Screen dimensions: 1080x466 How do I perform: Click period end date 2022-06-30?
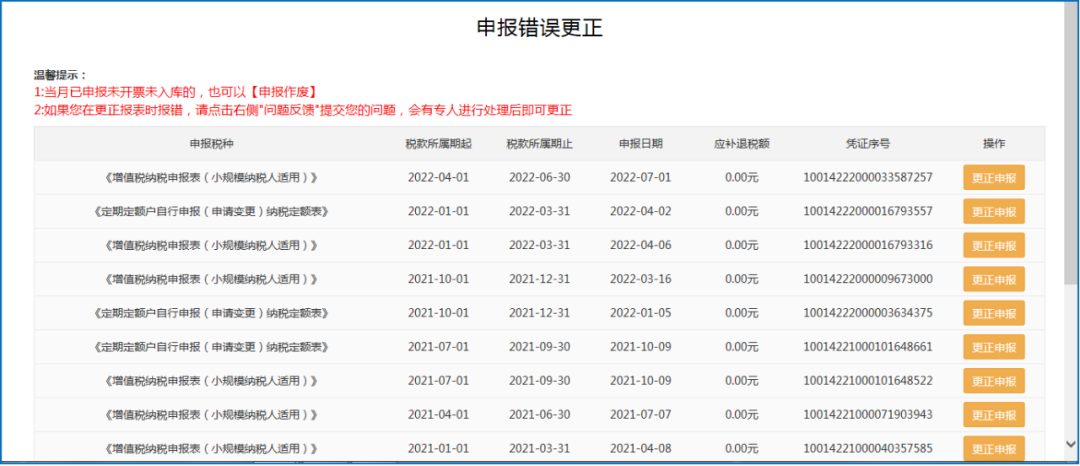click(539, 178)
